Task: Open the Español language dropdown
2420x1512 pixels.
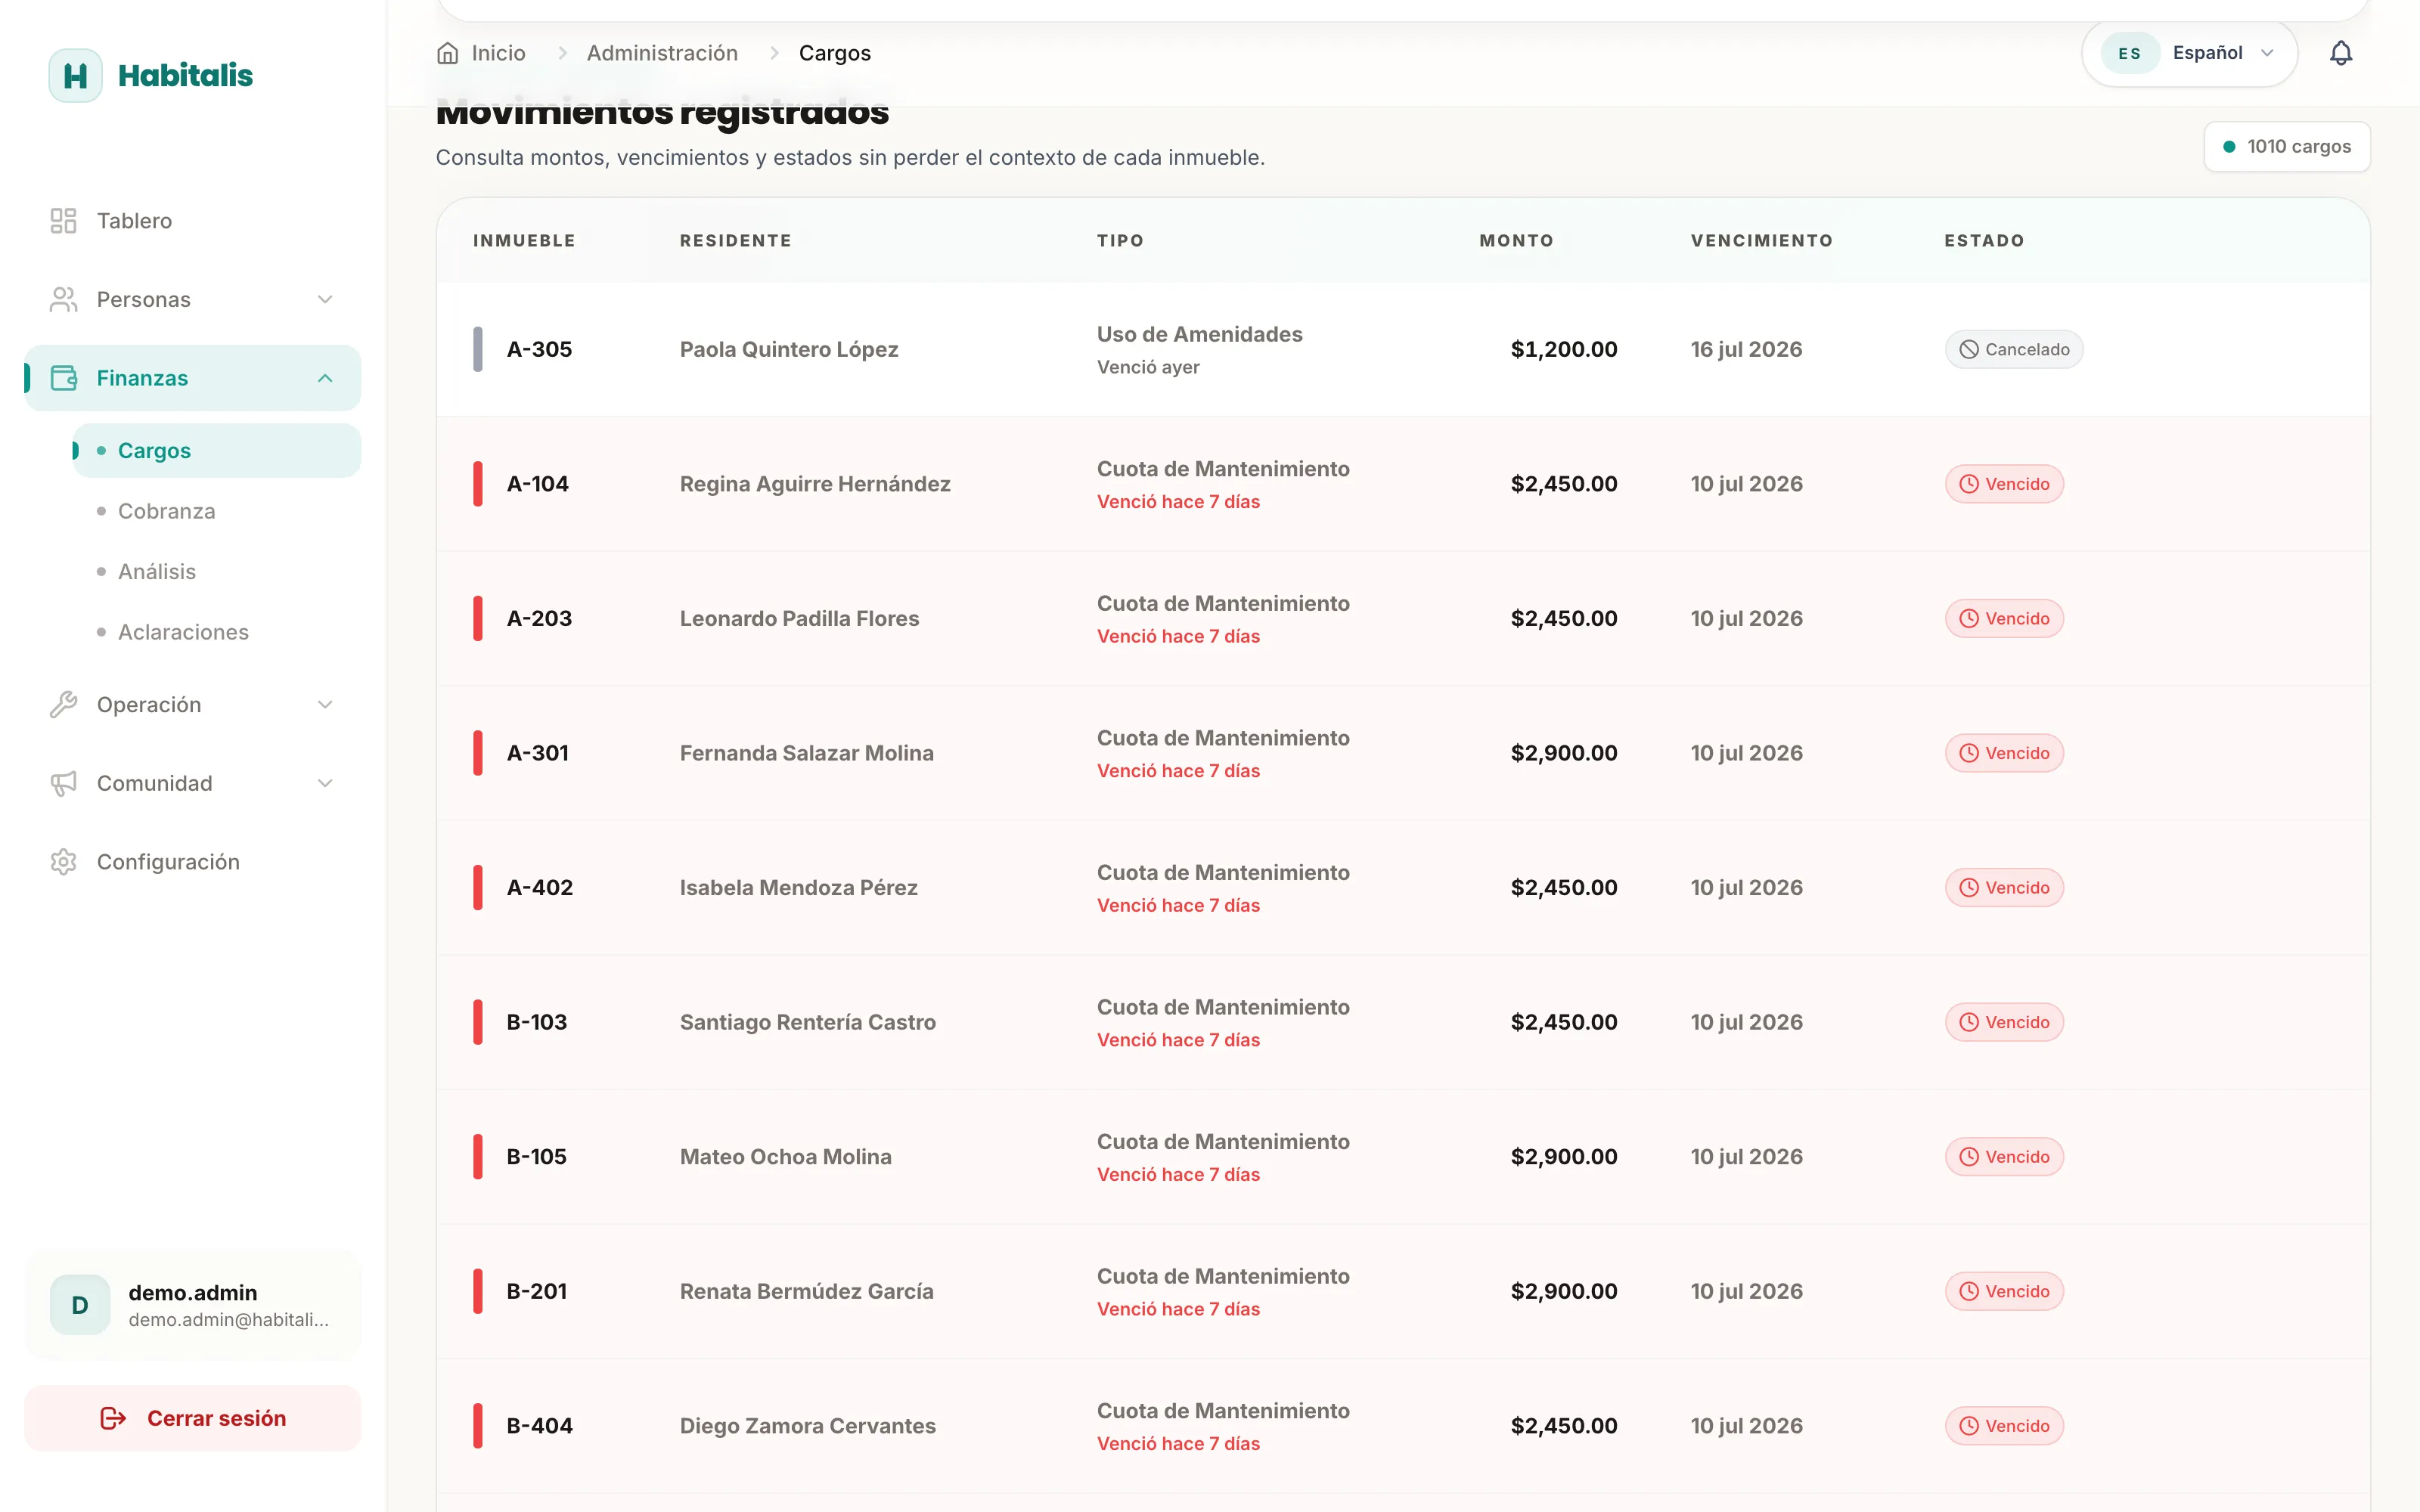Action: coord(2189,53)
